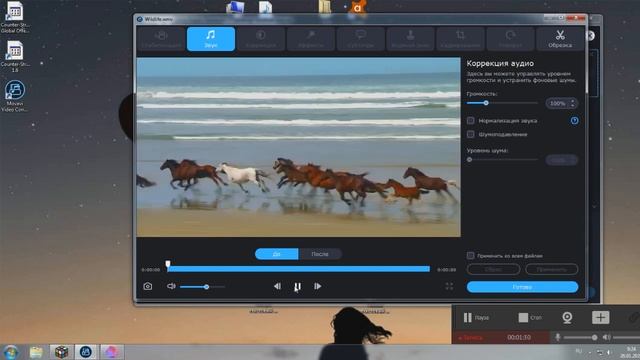The width and height of the screenshot is (640, 360).
Task: Switch to the Movavi taskbar icon
Action: coord(86,352)
